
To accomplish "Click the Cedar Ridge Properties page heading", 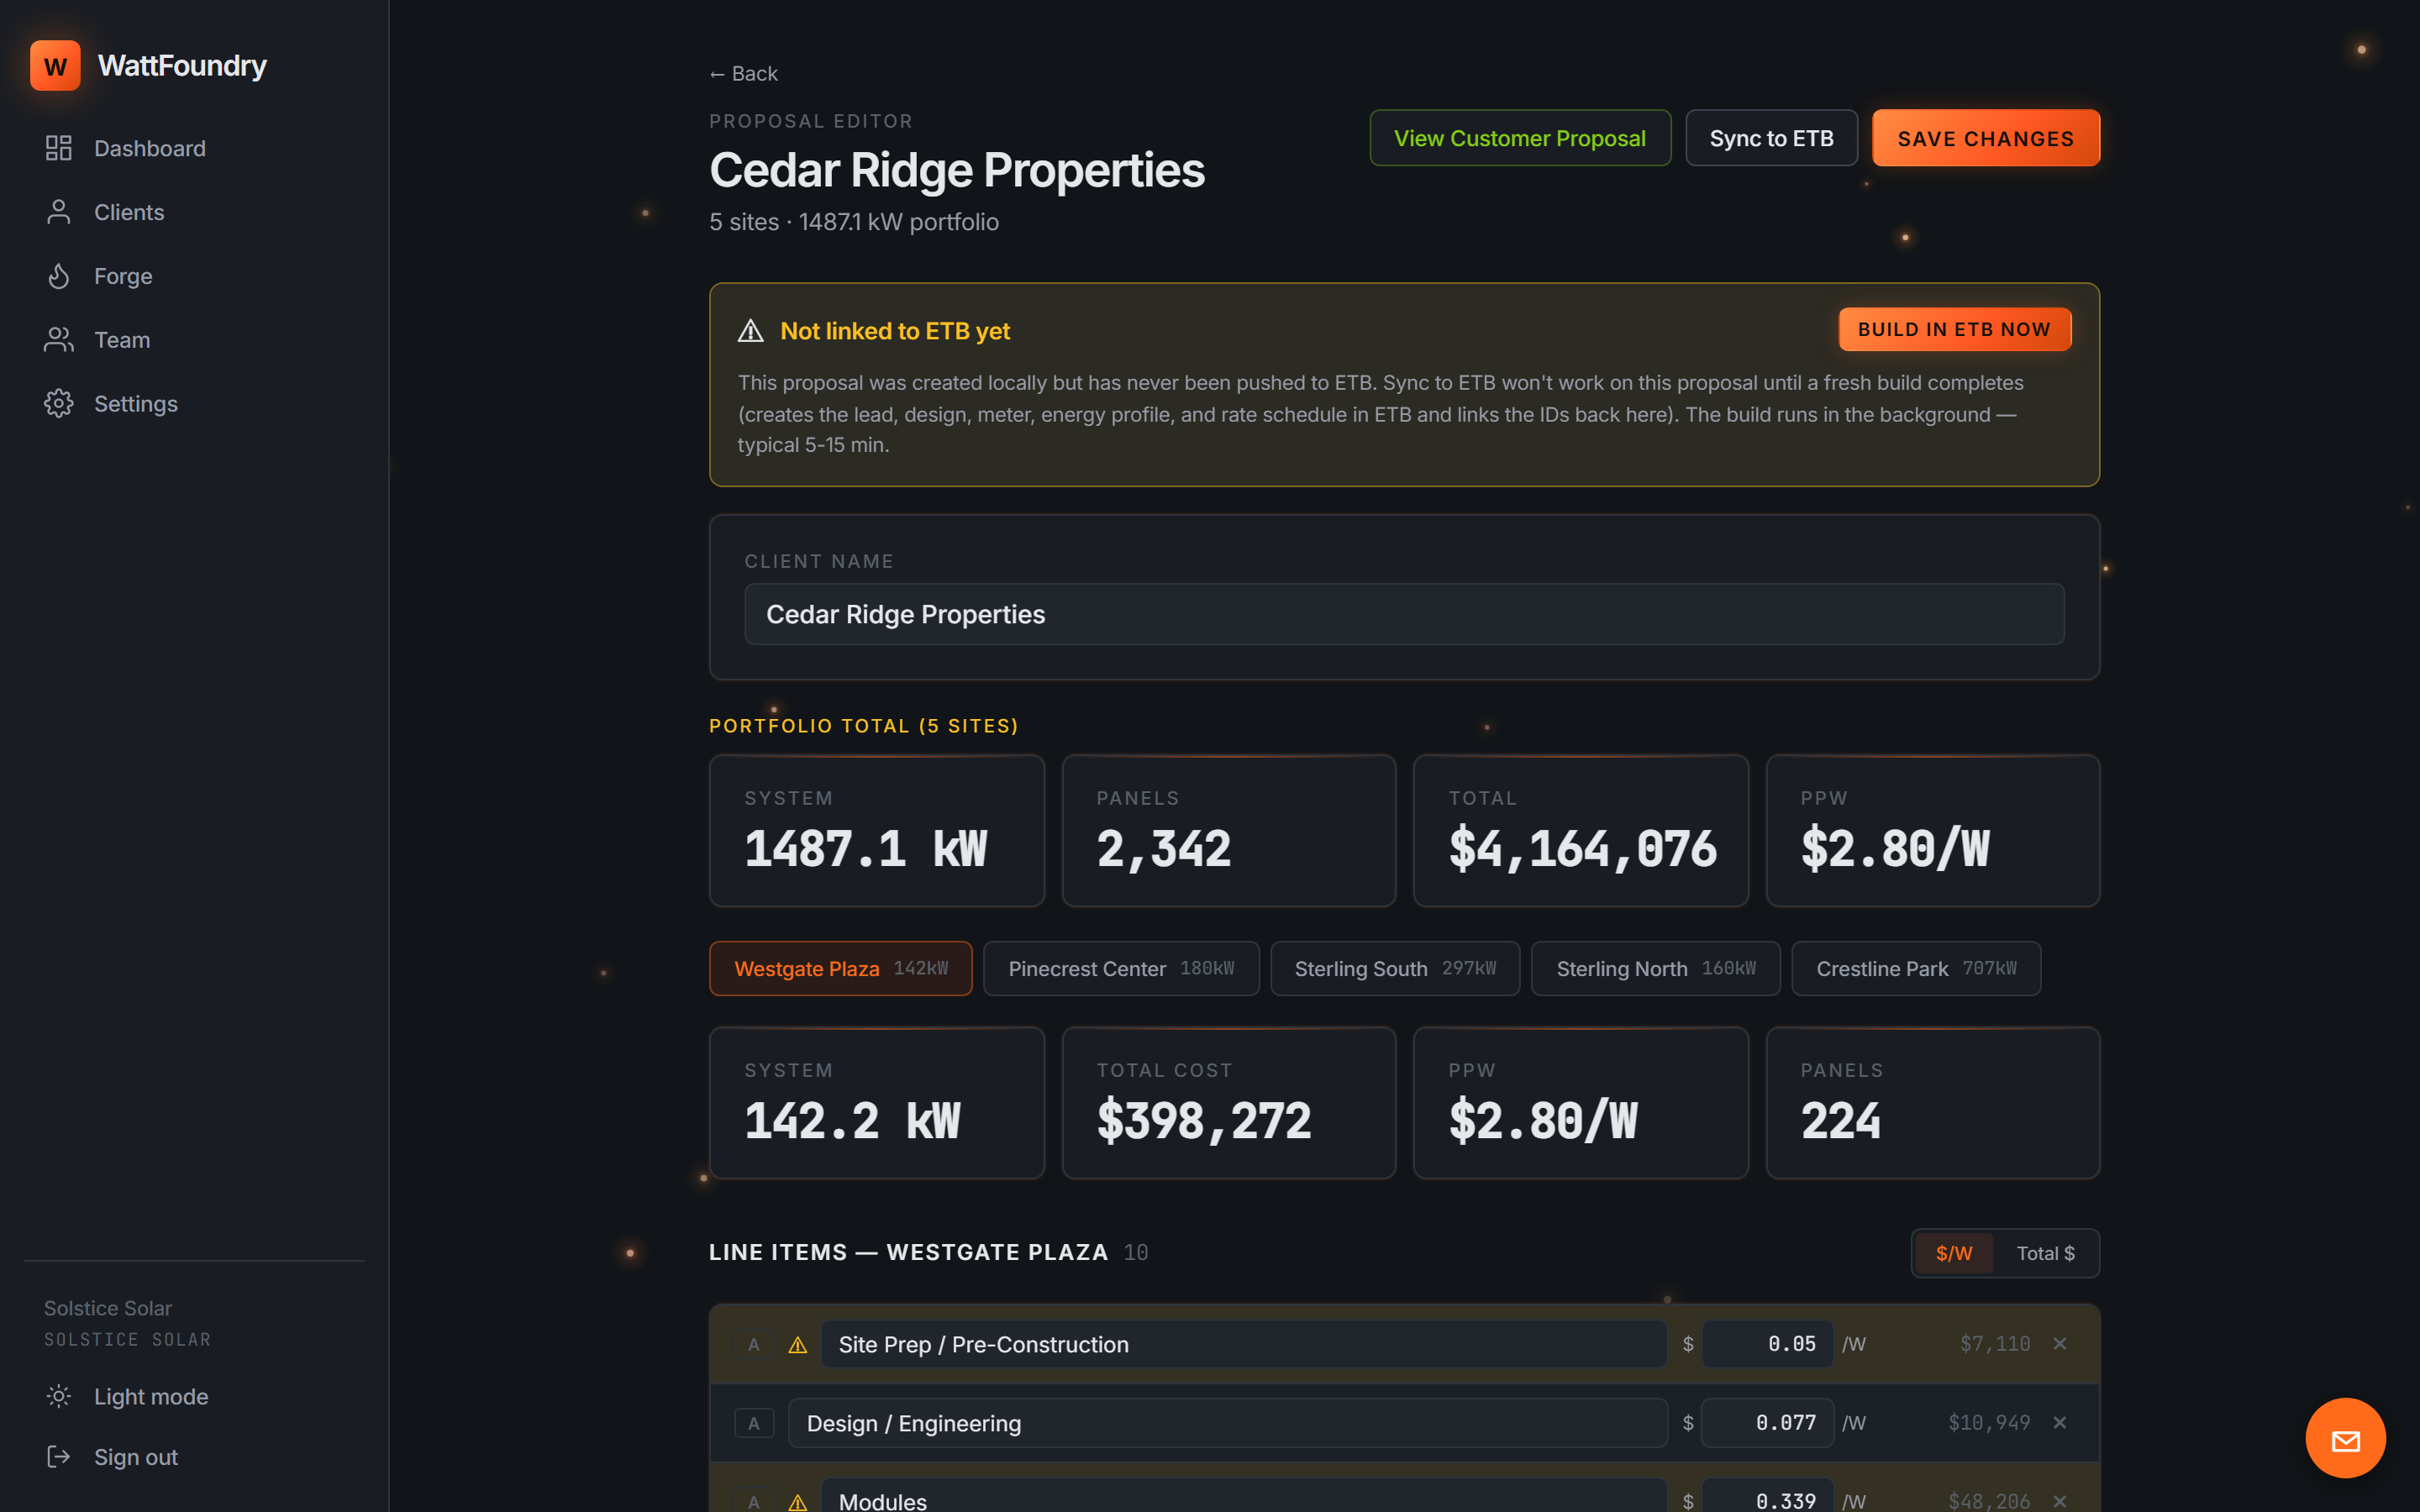I will 957,170.
